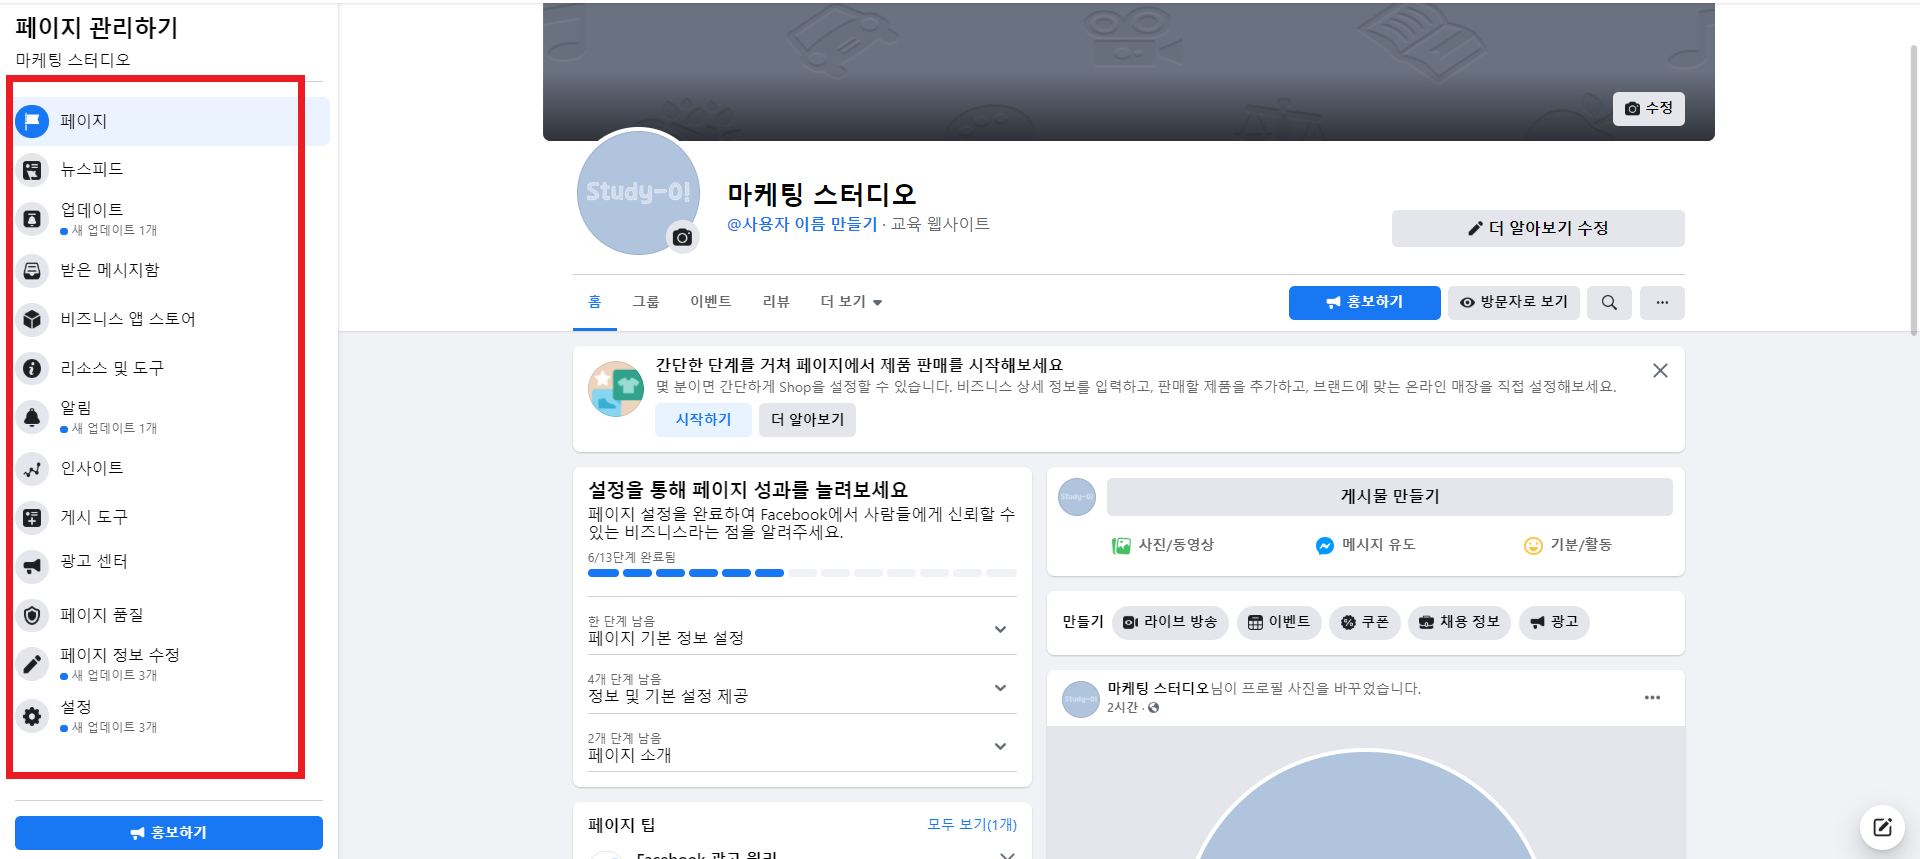Open the 받은 메시지함 inbox icon
This screenshot has width=1920, height=859.
click(x=32, y=270)
